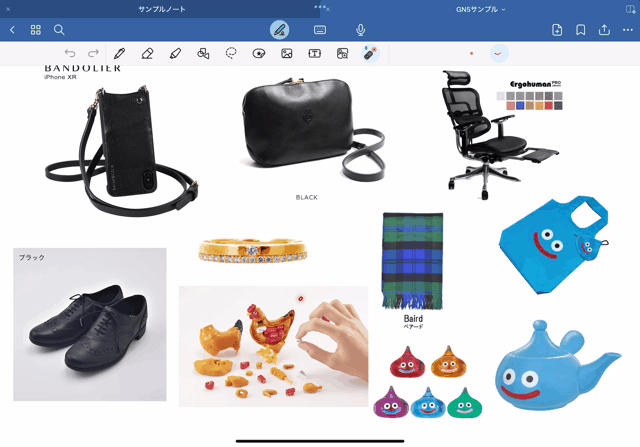Tap the BLACK caption text
This screenshot has width=640, height=447.
[x=307, y=197]
